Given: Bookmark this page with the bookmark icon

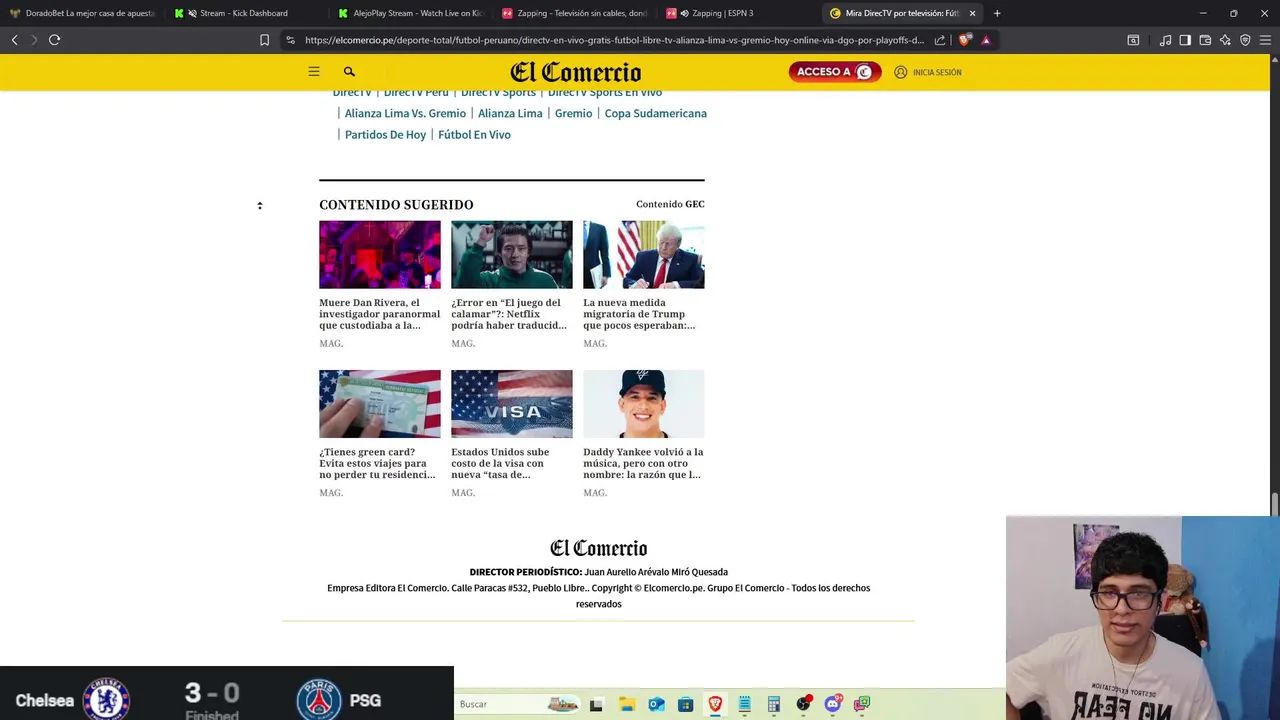Looking at the screenshot, I should pos(264,40).
